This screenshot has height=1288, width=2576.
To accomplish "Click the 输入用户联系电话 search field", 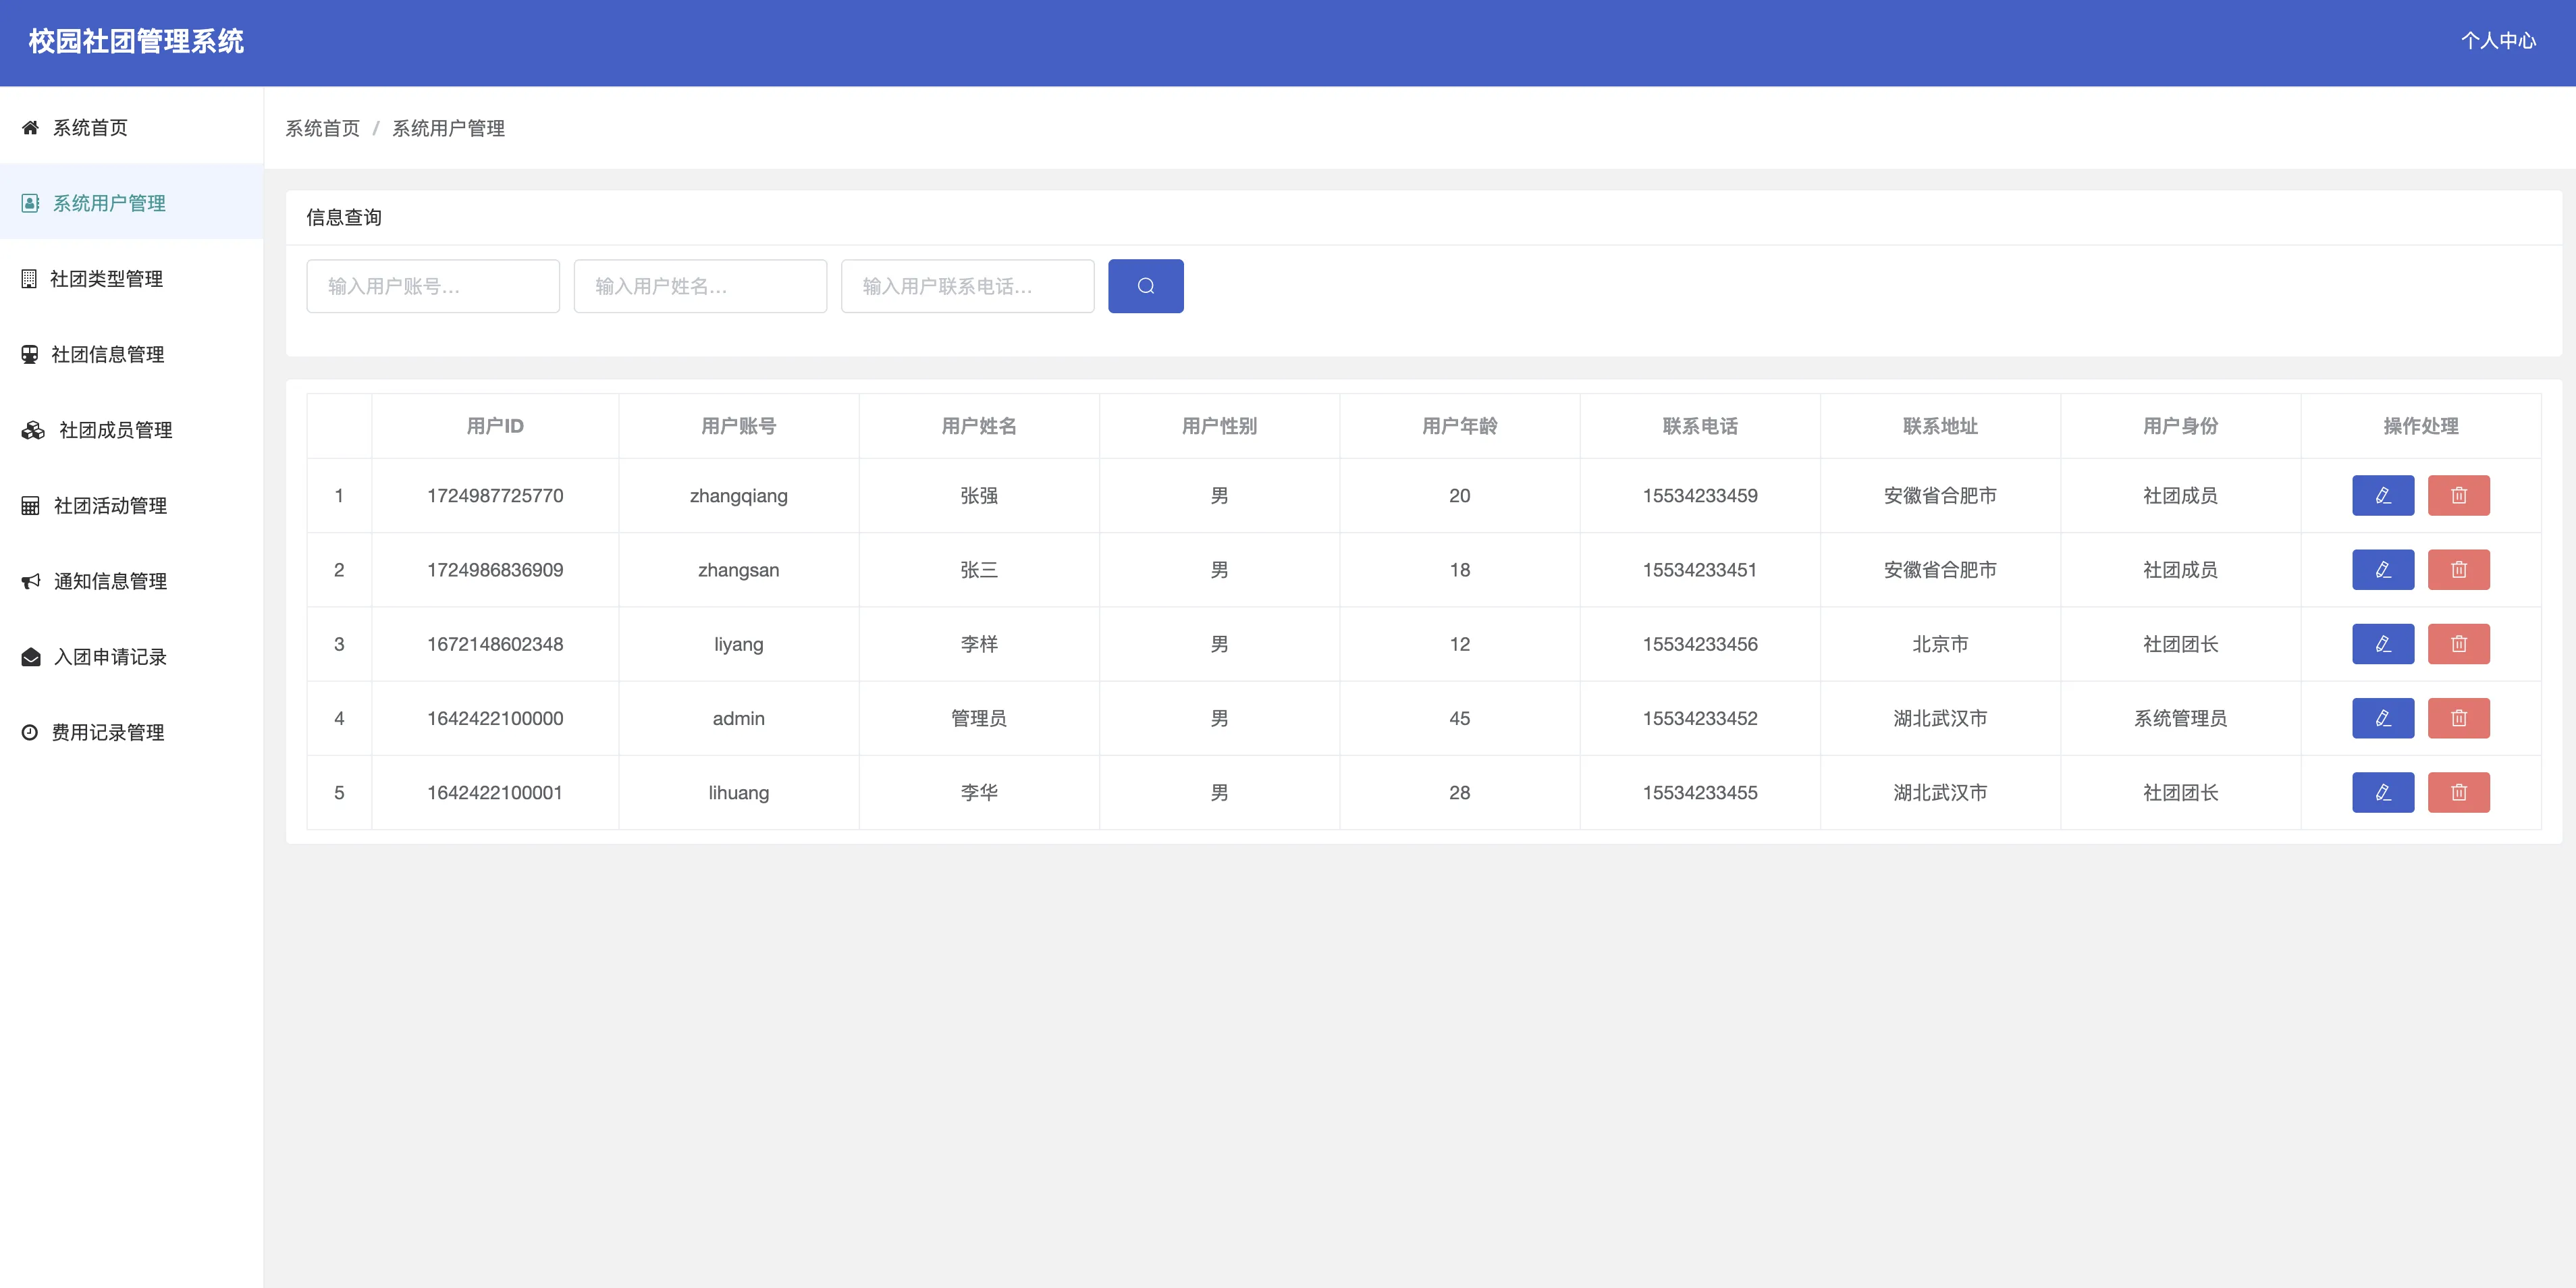I will [966, 286].
